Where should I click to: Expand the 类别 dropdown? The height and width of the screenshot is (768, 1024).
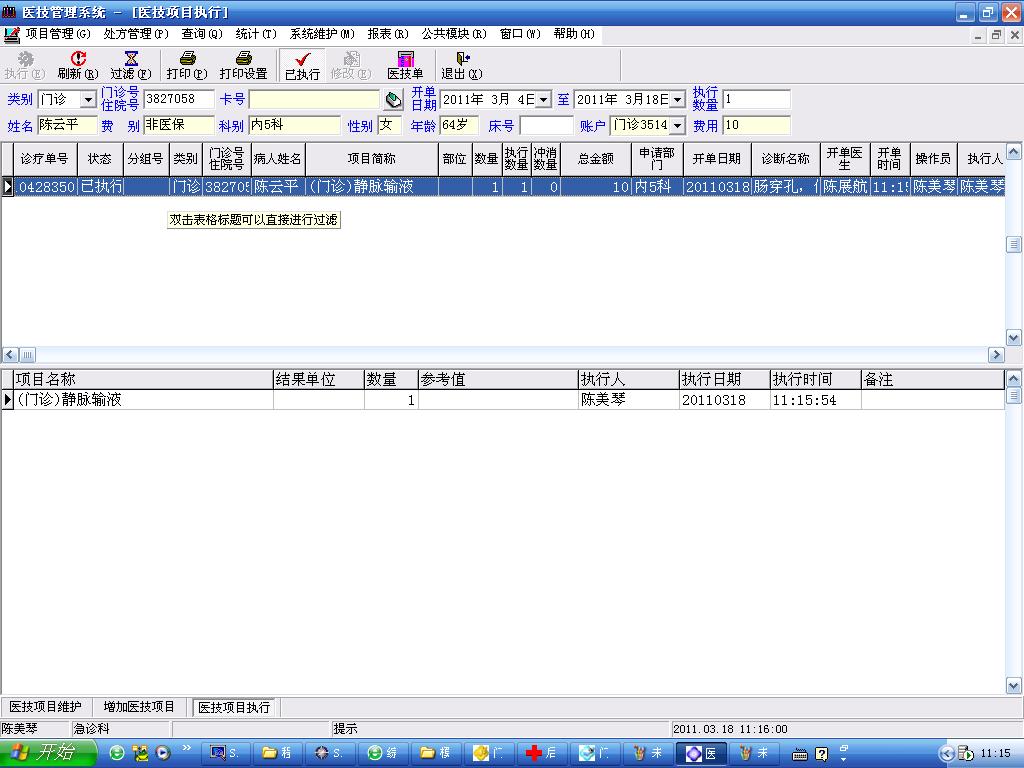(x=88, y=100)
